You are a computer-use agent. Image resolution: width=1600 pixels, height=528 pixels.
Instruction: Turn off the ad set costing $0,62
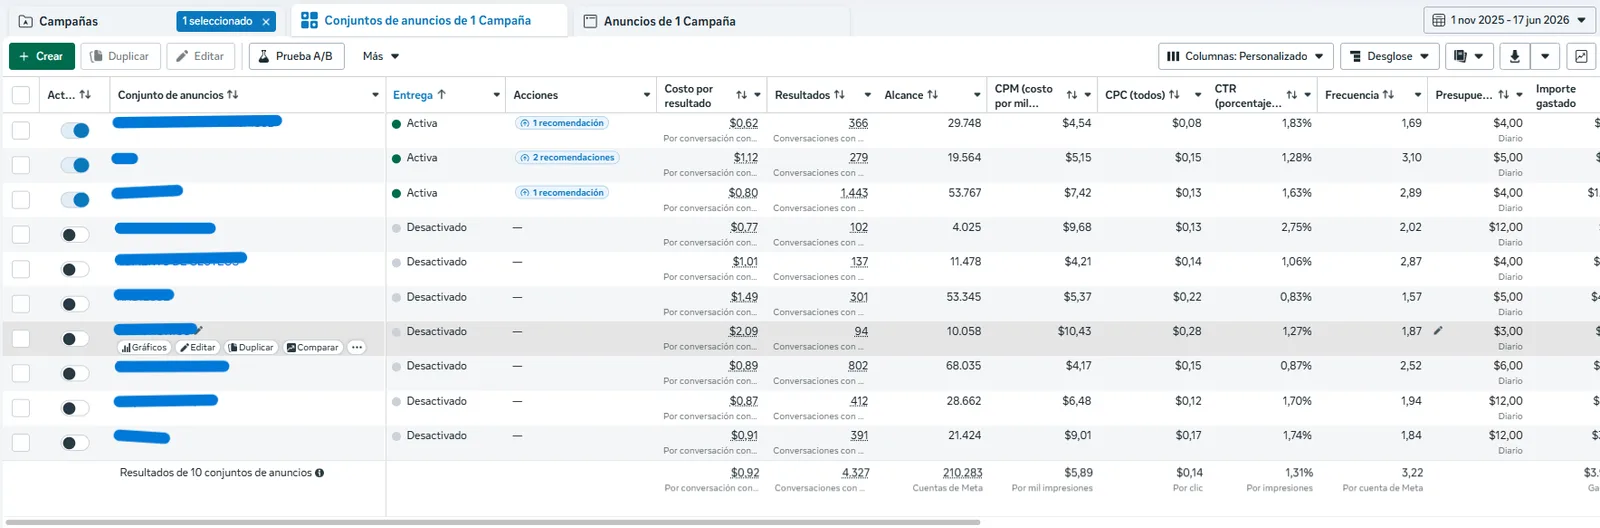tap(75, 130)
